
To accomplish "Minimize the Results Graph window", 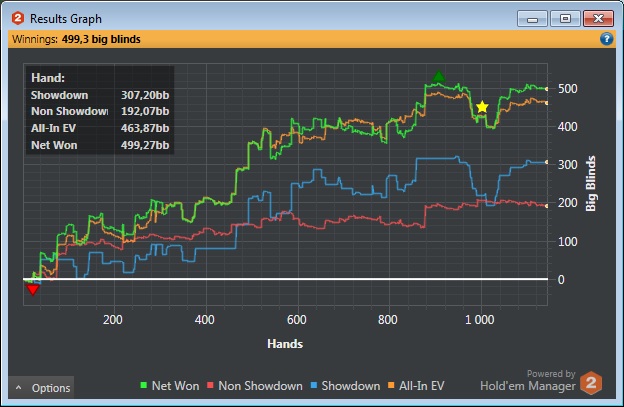I will pos(532,19).
